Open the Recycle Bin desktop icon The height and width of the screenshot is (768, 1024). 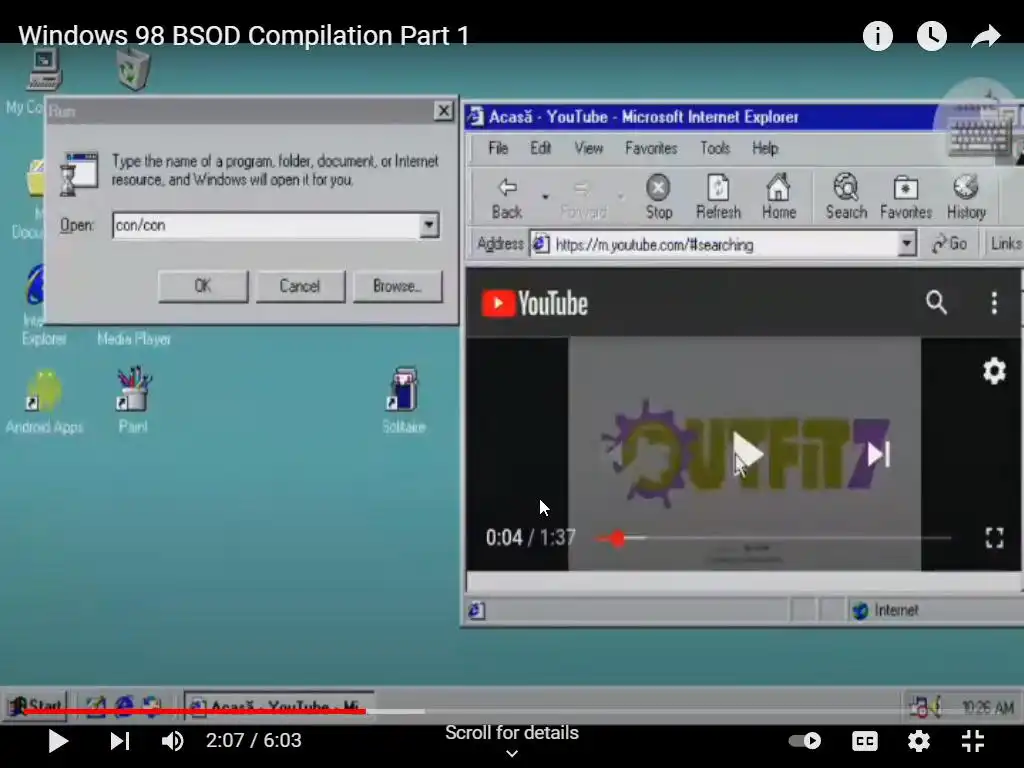click(133, 69)
